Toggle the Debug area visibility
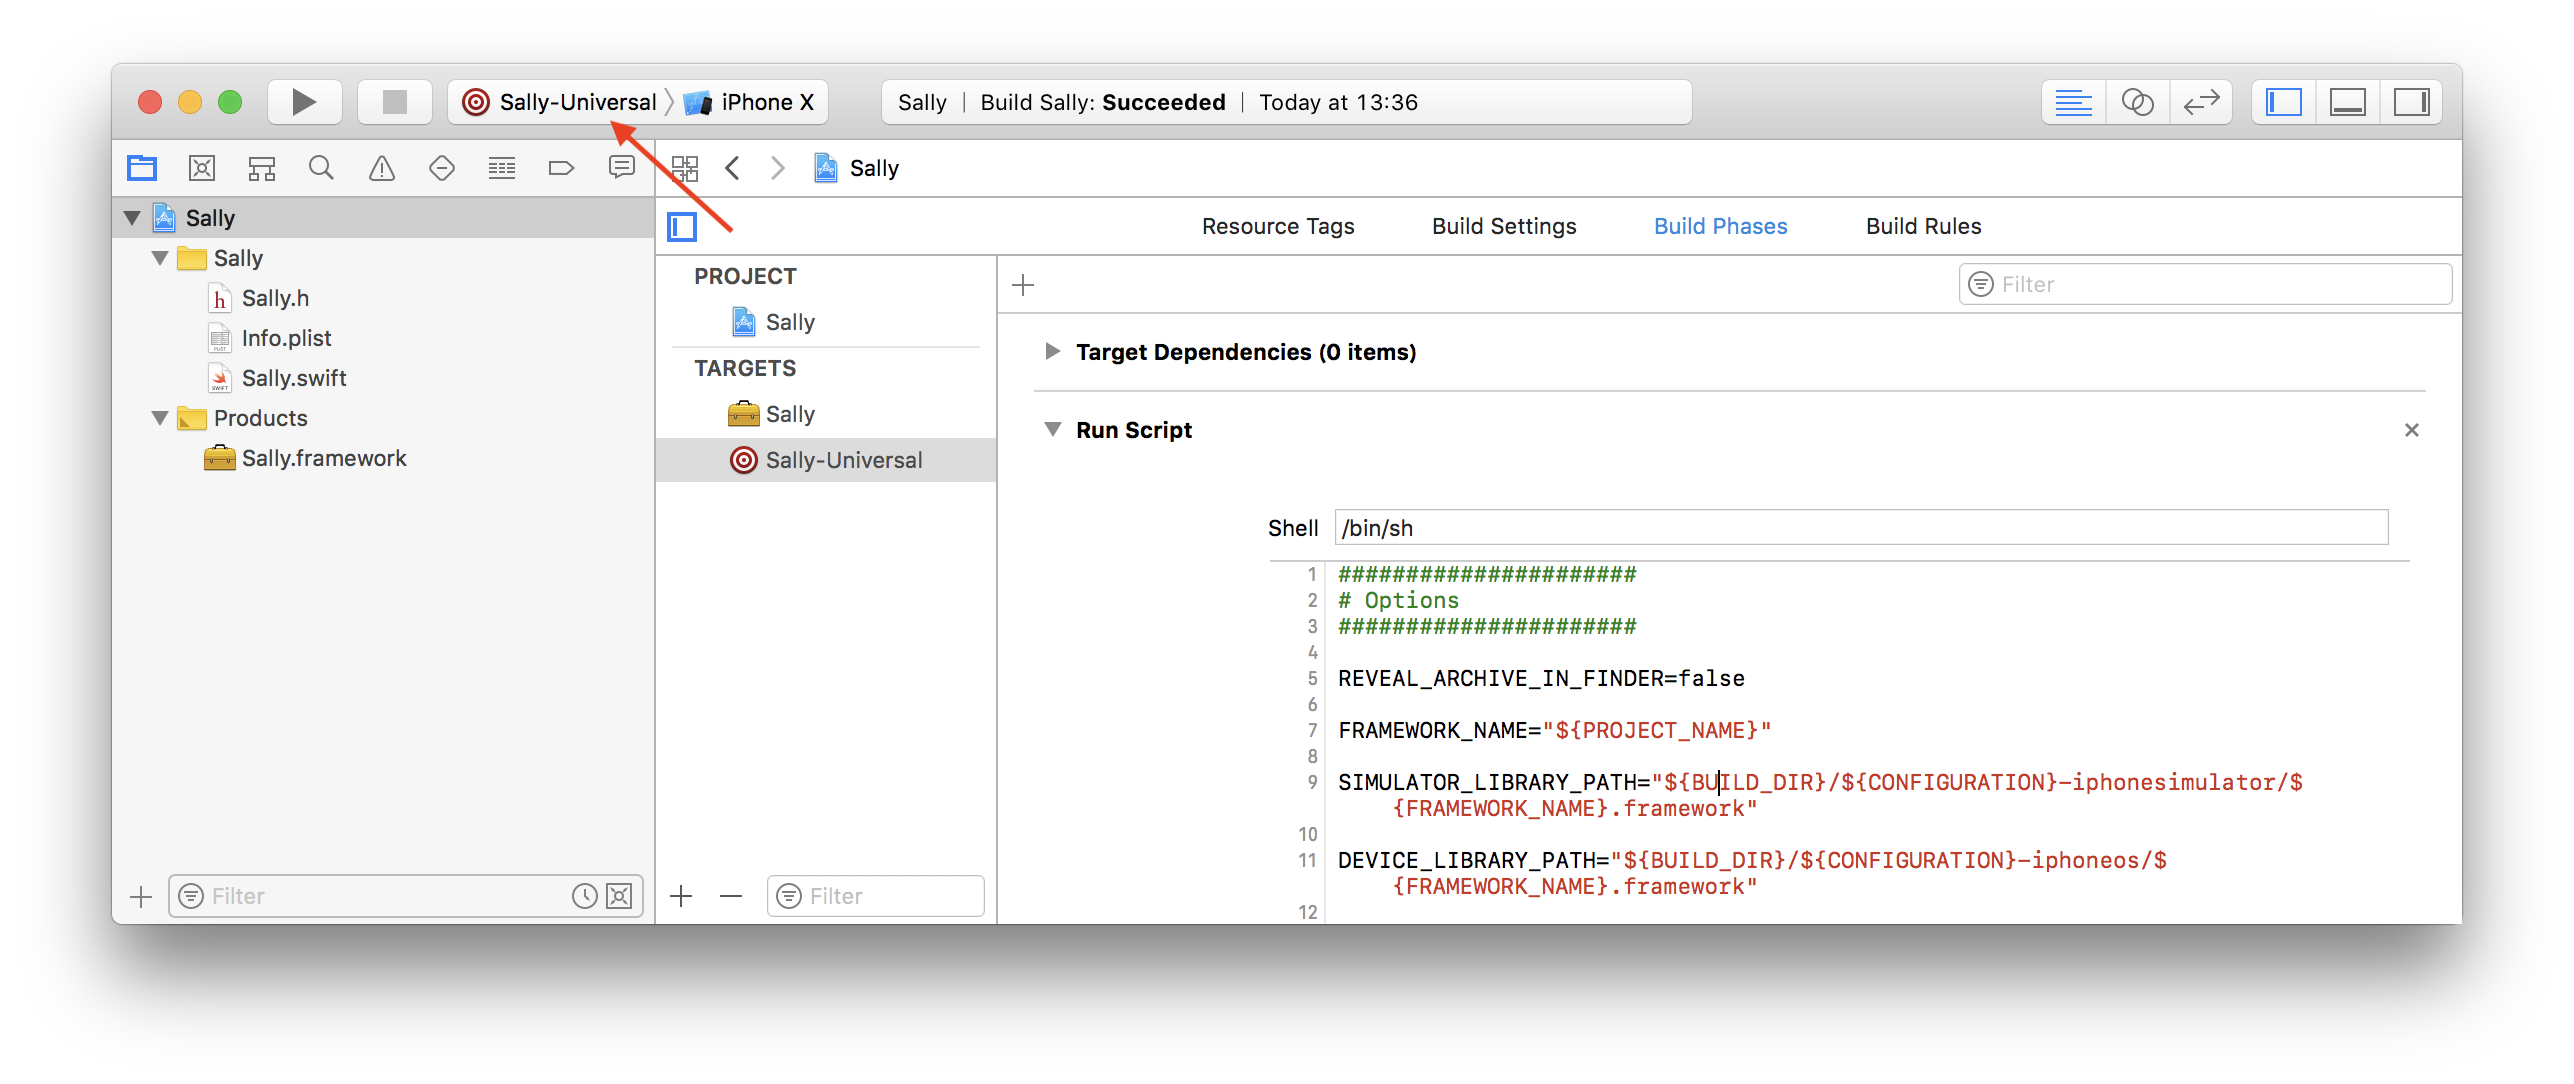Viewport: 2574px width, 1084px height. [2347, 102]
